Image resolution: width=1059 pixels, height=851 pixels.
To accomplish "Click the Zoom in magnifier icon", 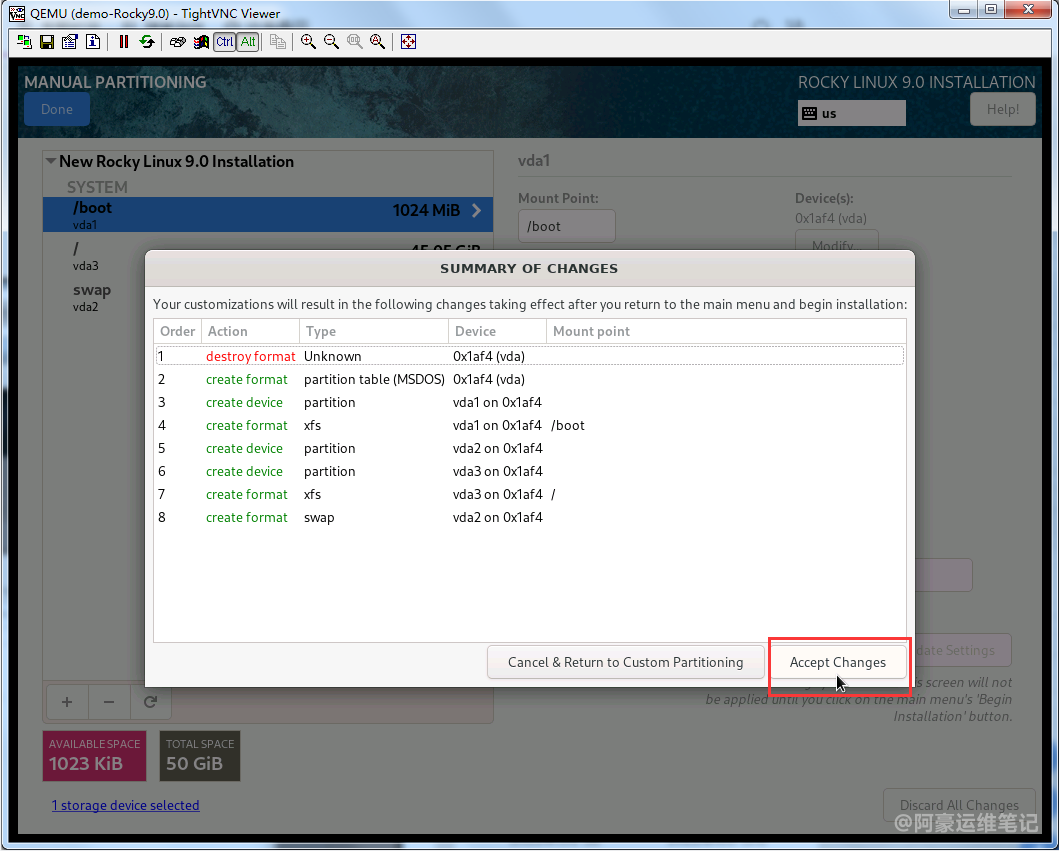I will click(x=308, y=42).
